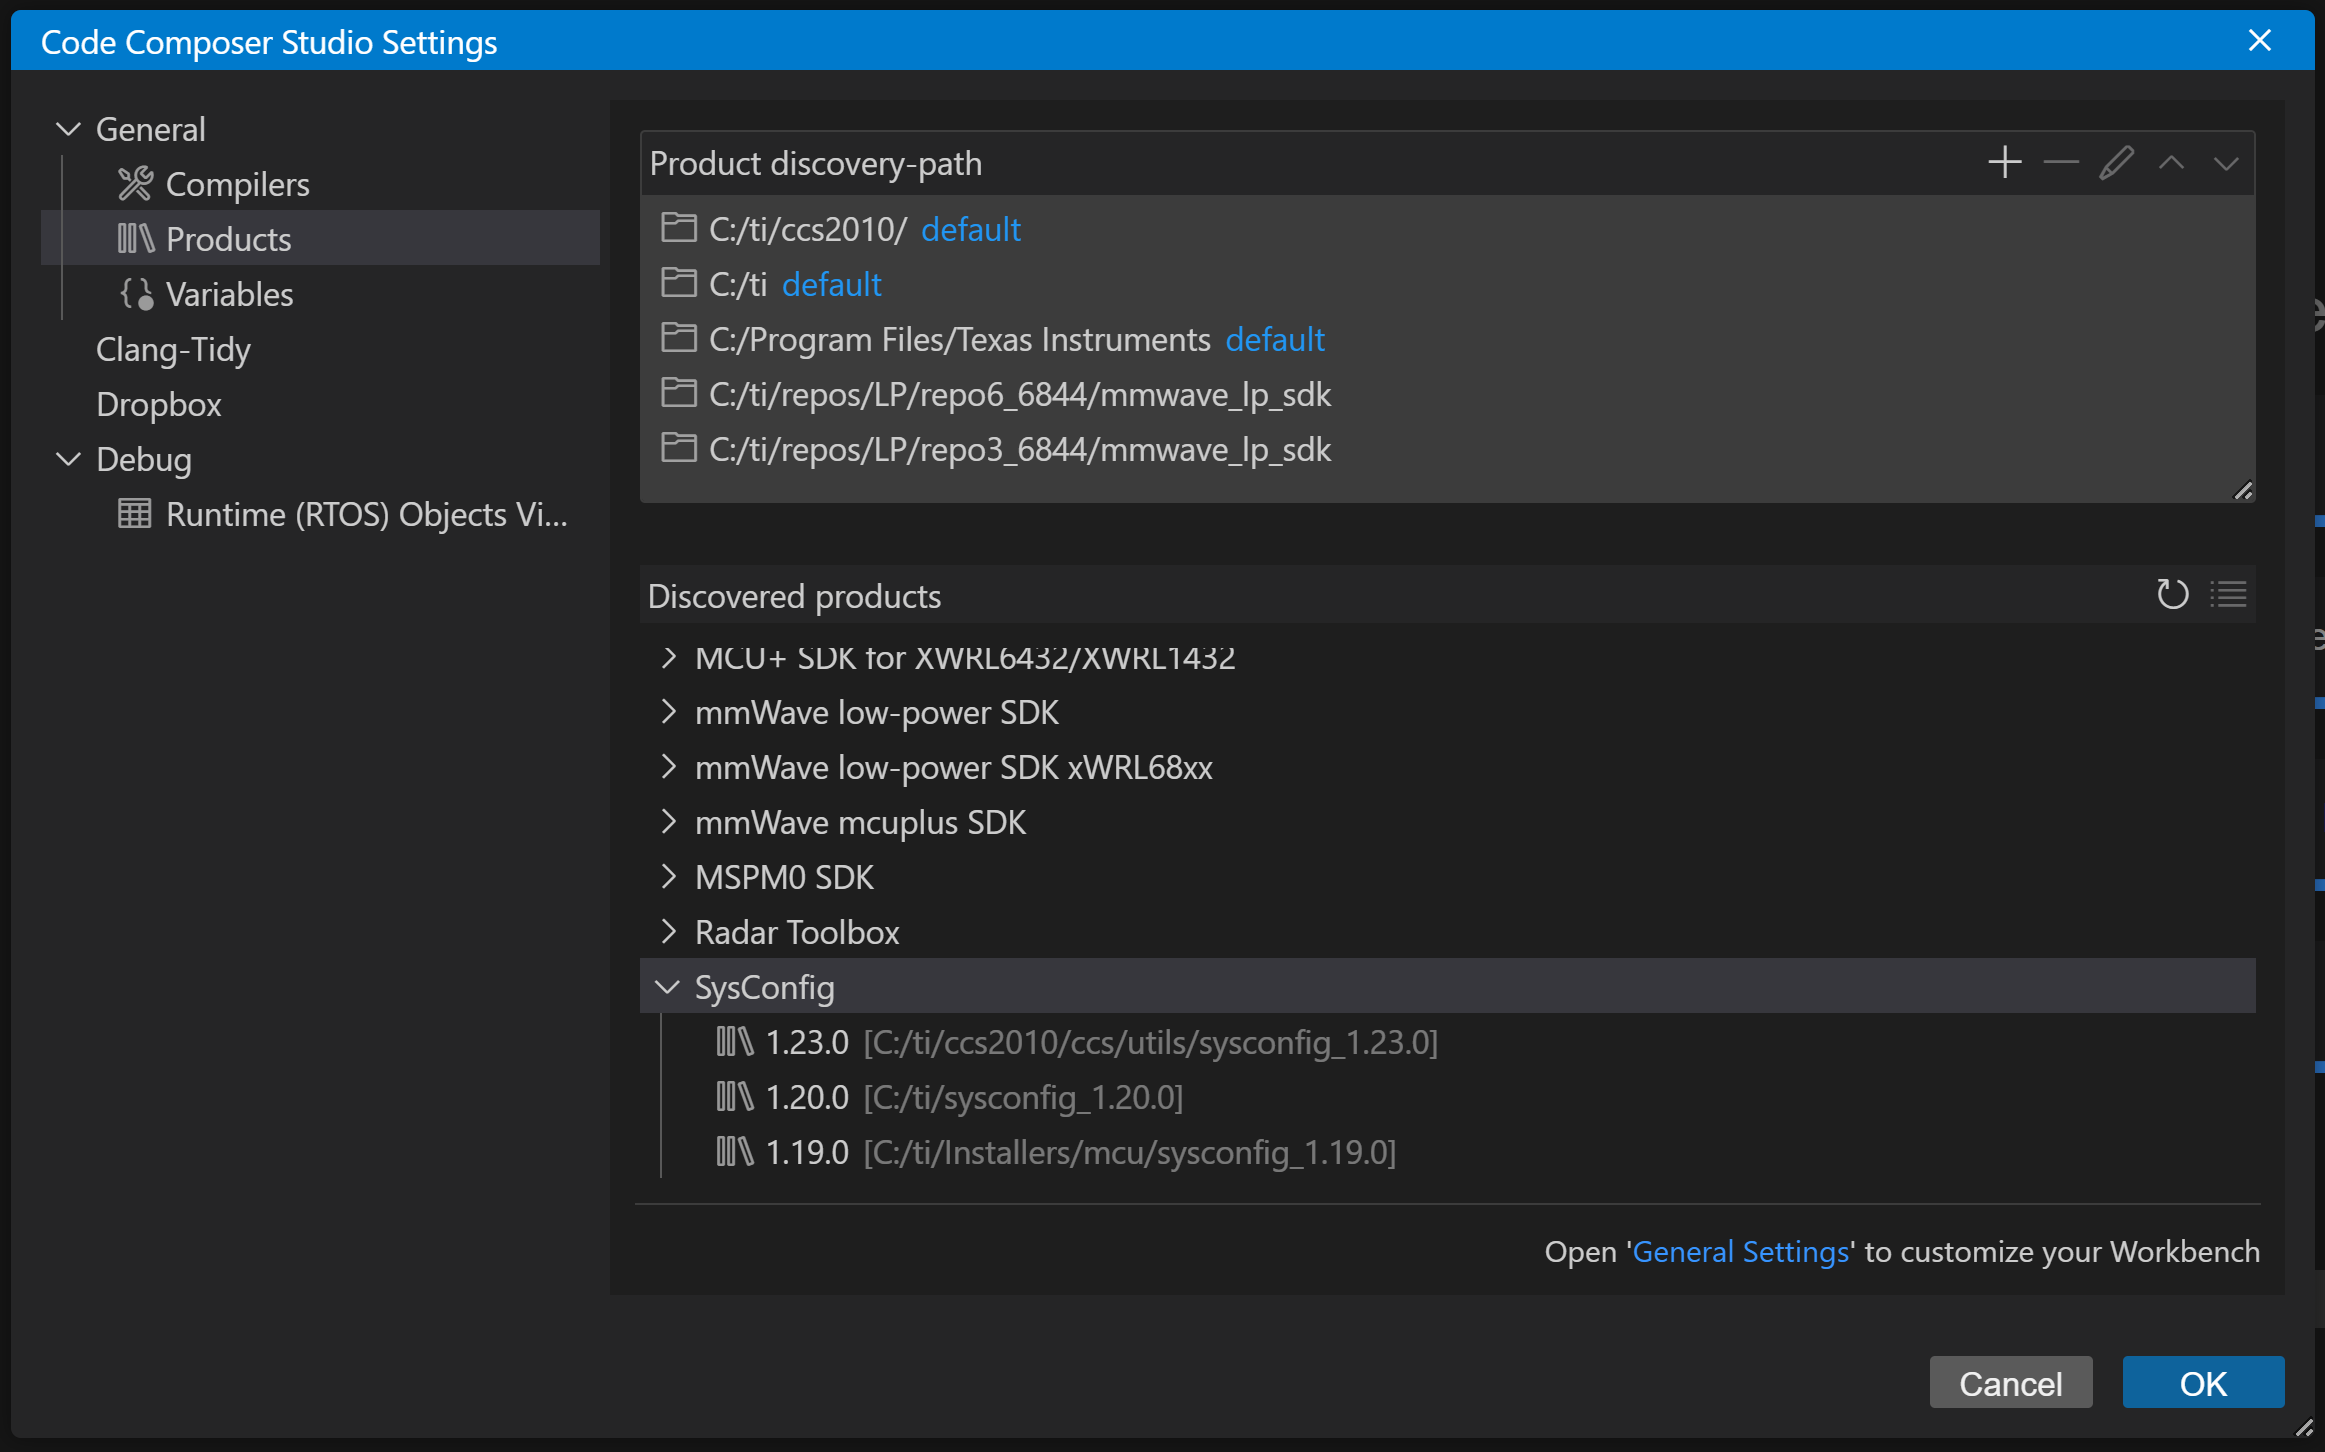
Task: Click the list view icon beside refresh
Action: coord(2228,595)
